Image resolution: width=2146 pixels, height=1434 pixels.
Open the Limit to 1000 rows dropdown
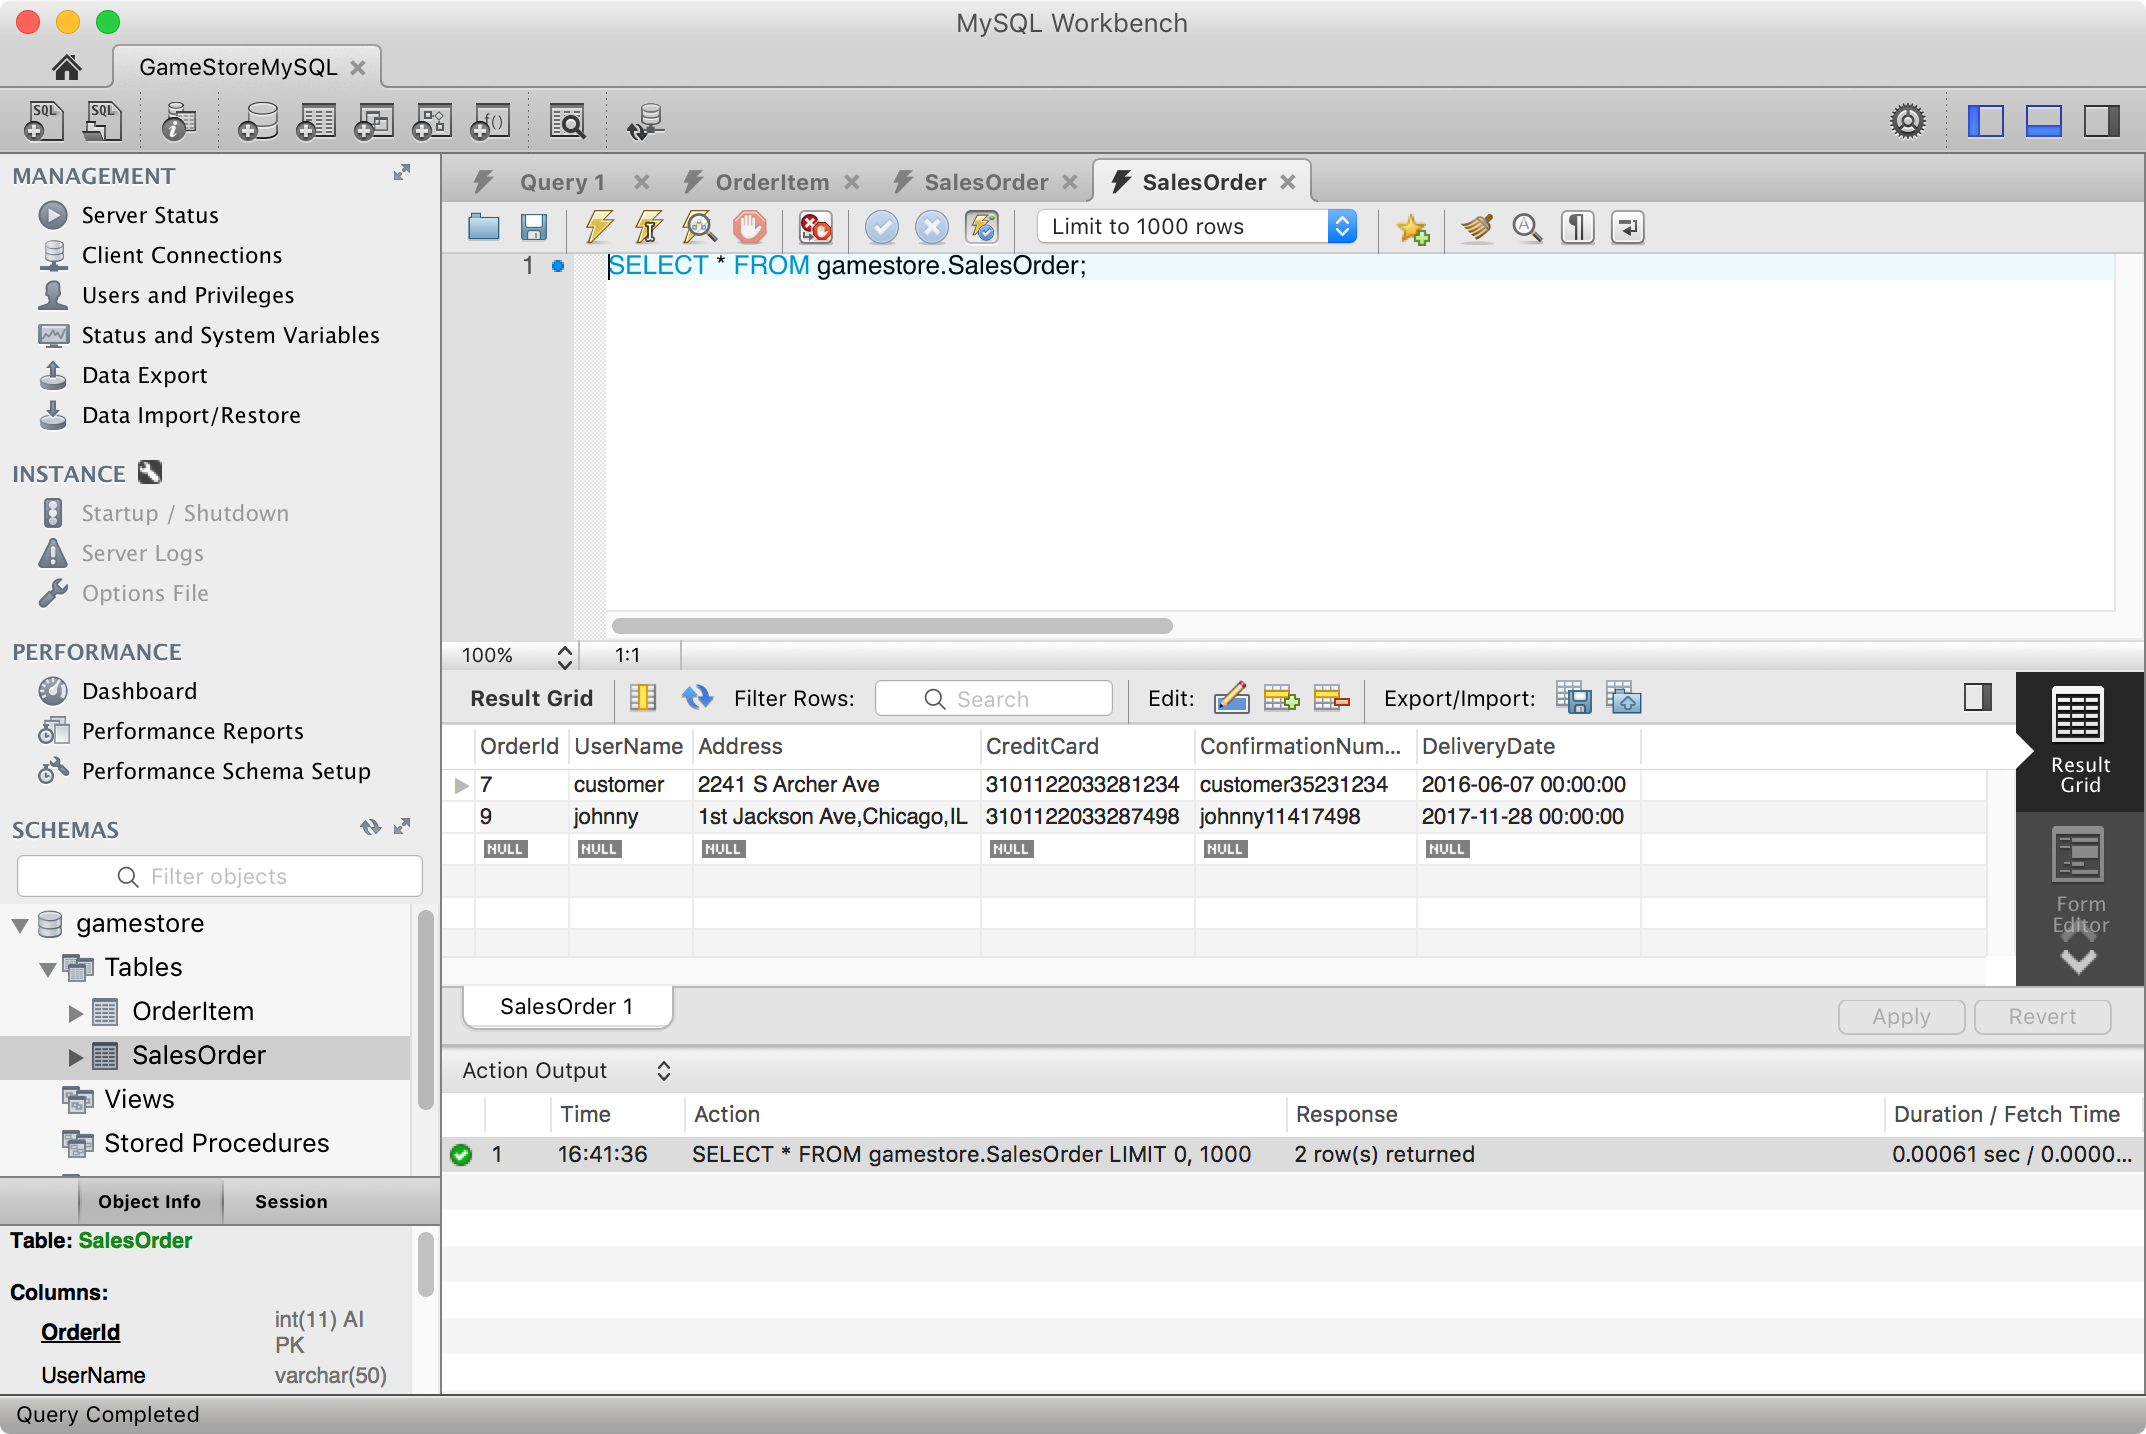click(x=1197, y=227)
